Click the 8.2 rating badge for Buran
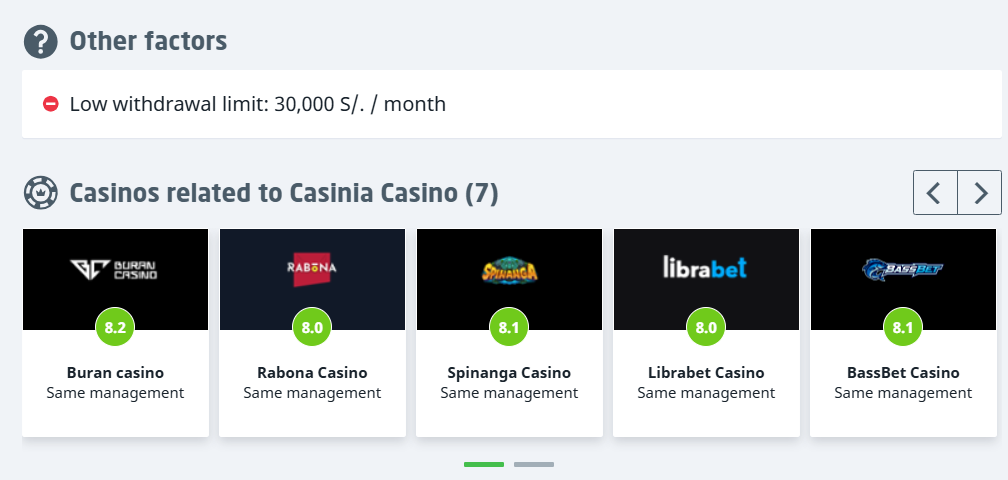The image size is (1008, 480). coord(115,327)
